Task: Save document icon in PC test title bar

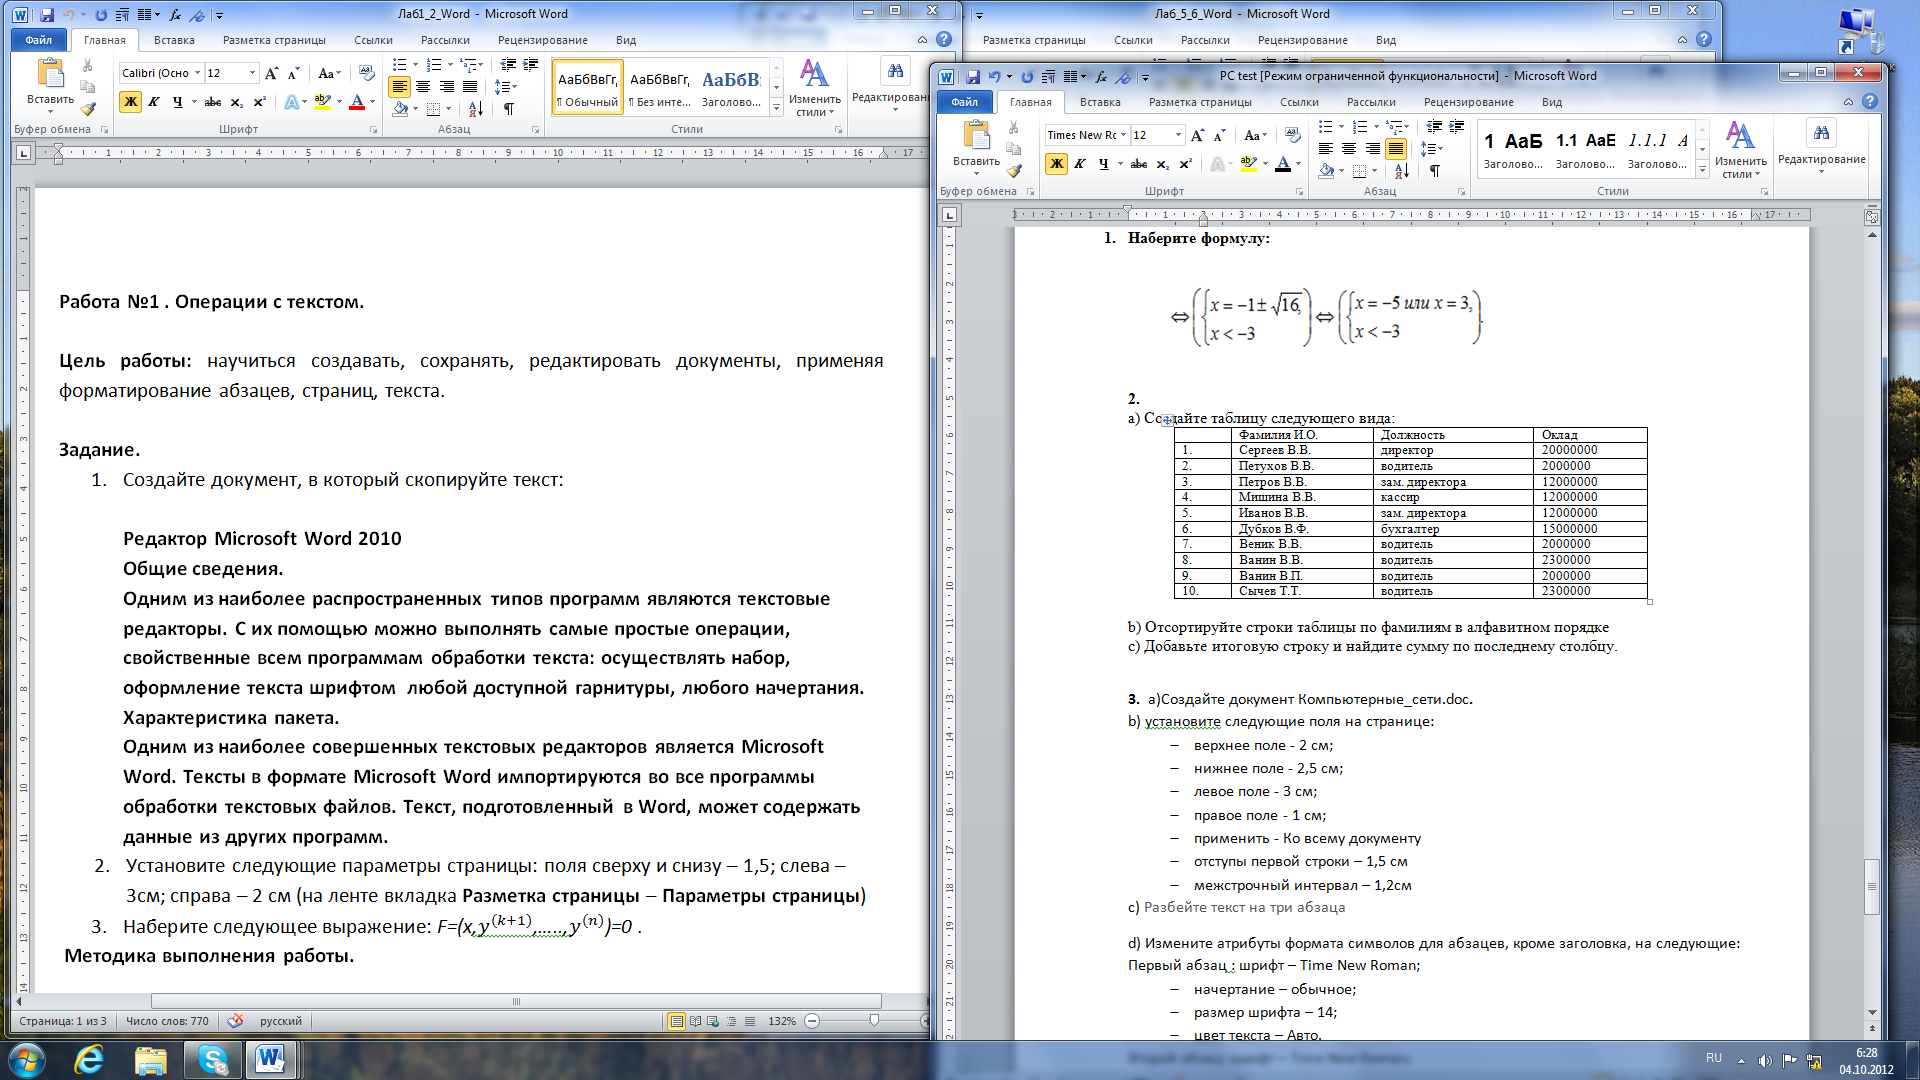Action: [x=973, y=77]
